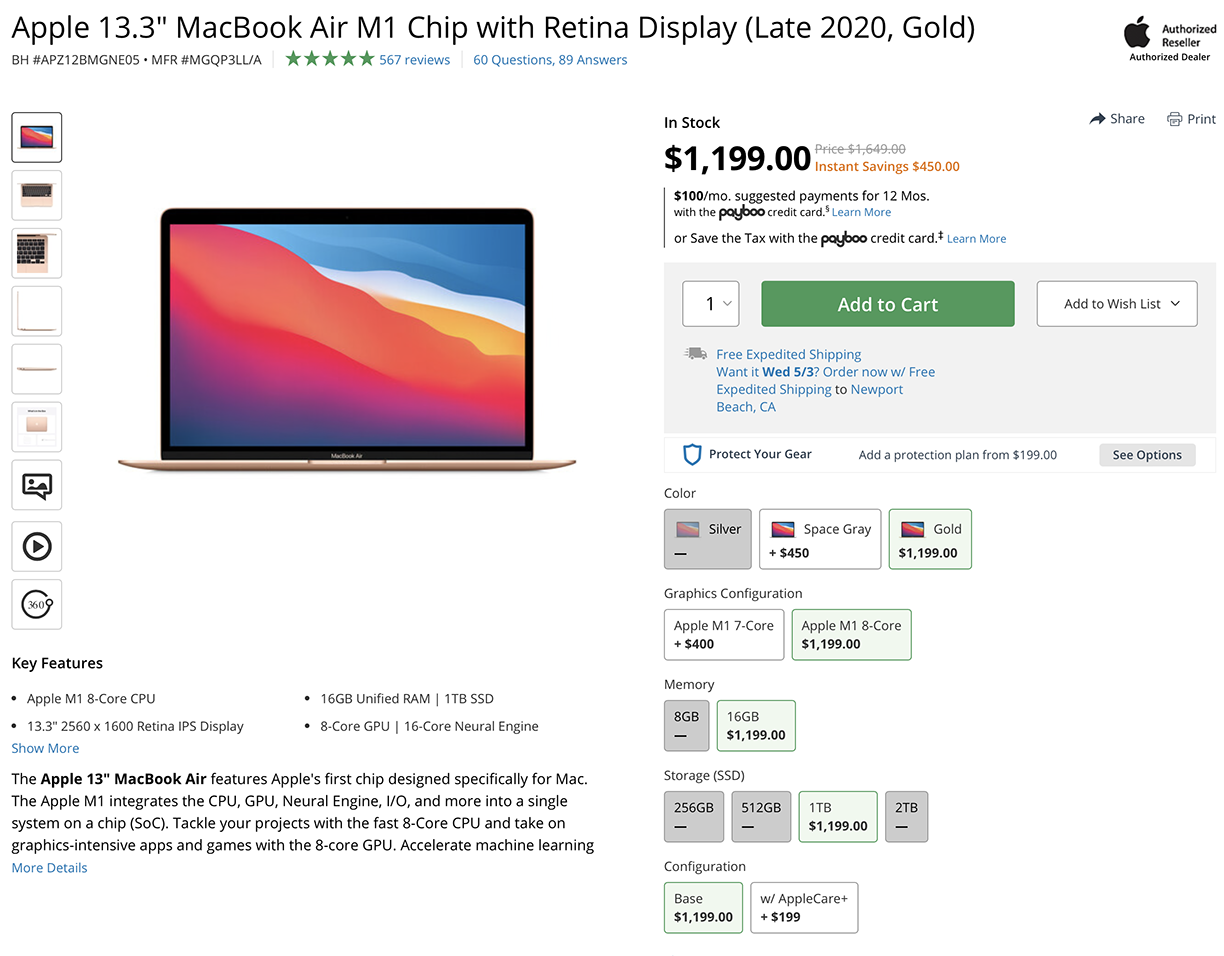The image size is (1224, 956).
Task: Open the customer images icon
Action: click(36, 485)
